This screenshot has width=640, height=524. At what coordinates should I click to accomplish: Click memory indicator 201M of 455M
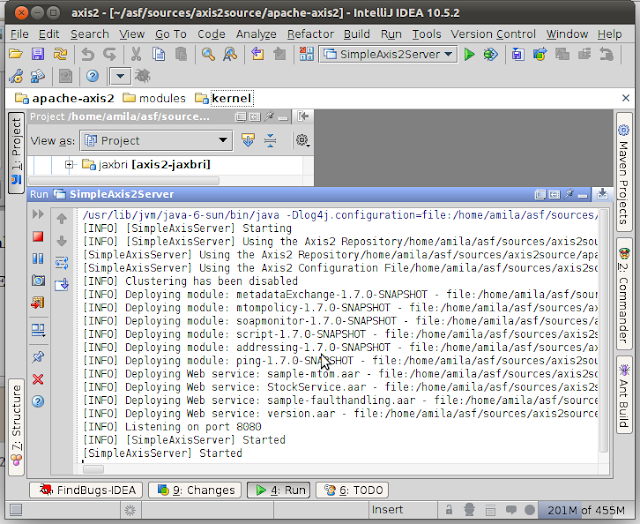586,510
